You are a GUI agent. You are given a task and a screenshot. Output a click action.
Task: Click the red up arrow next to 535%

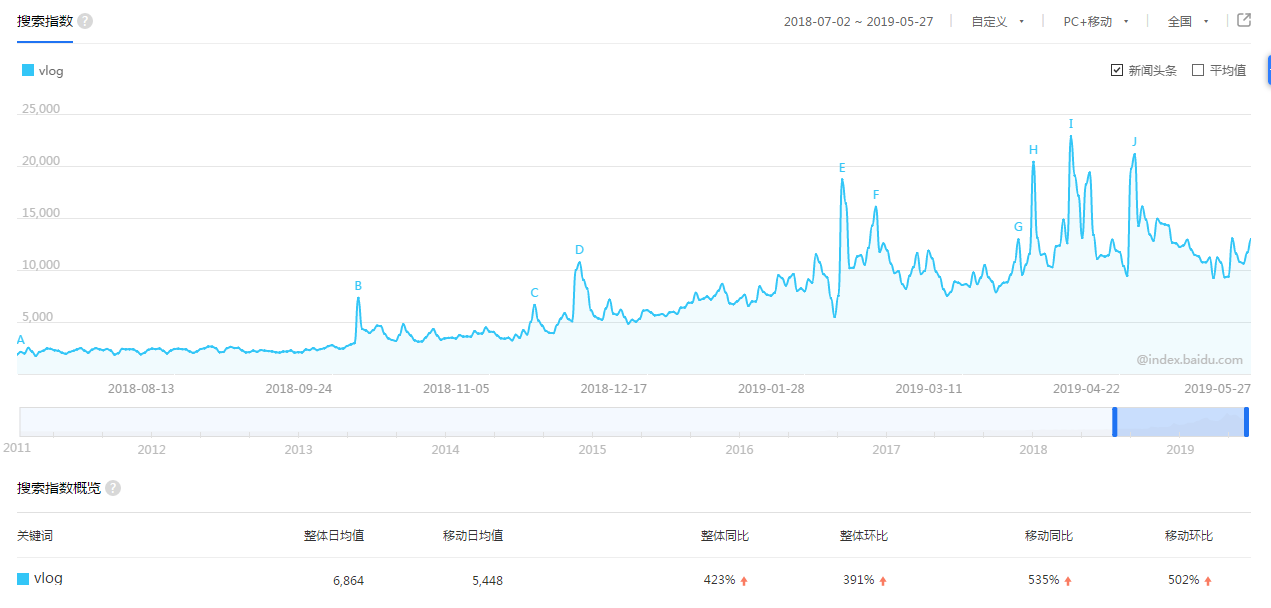coord(1068,581)
